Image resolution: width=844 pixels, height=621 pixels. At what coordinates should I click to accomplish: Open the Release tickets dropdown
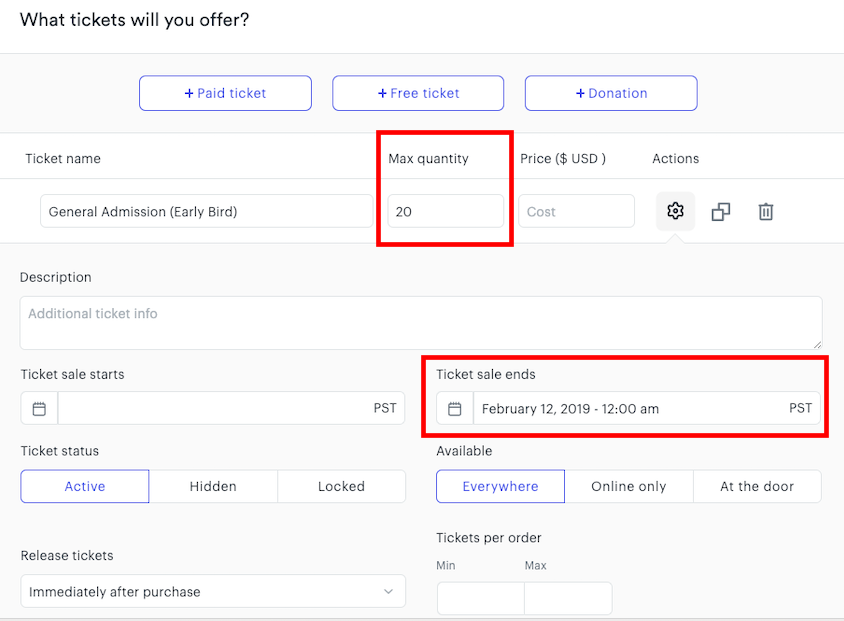[x=213, y=591]
